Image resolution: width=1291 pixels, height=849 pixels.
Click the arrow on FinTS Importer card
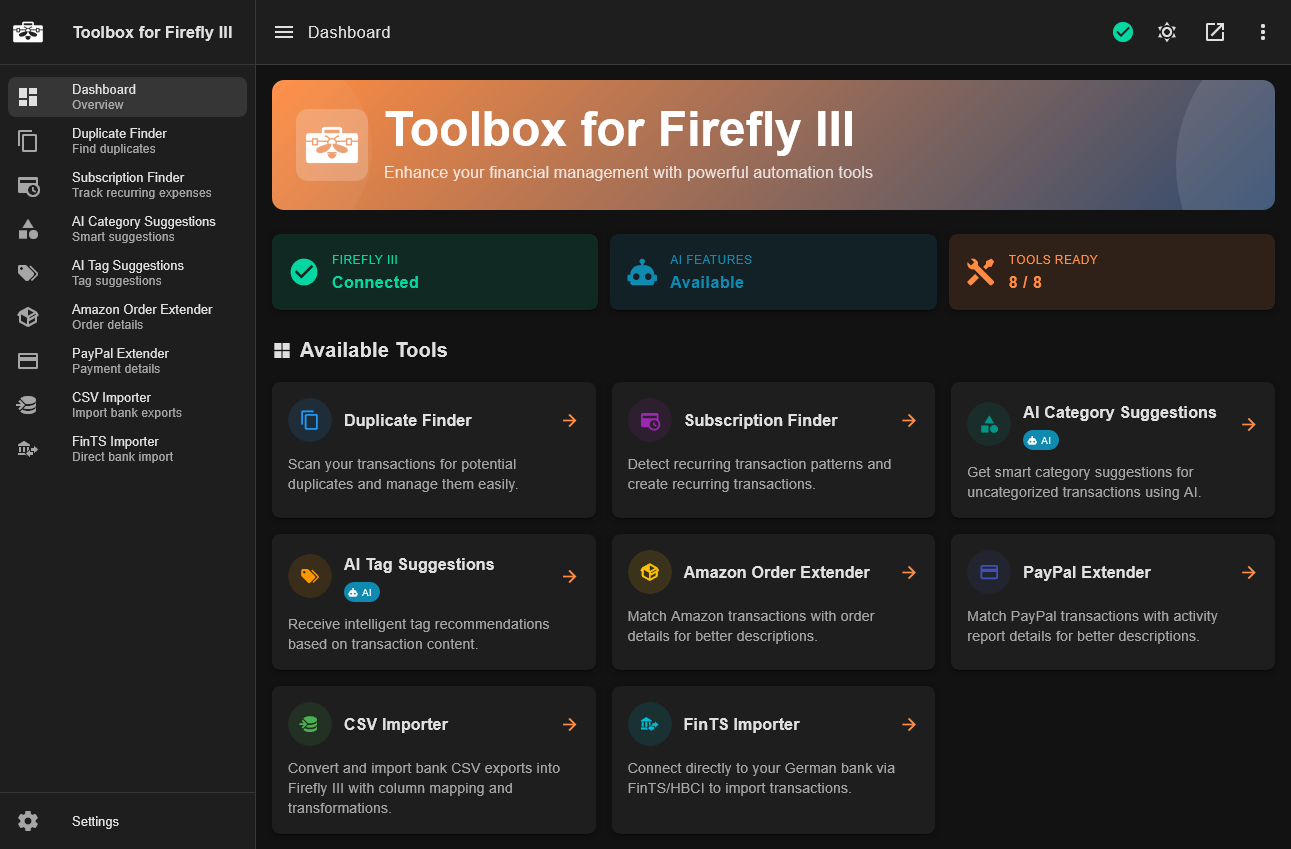[x=909, y=724]
